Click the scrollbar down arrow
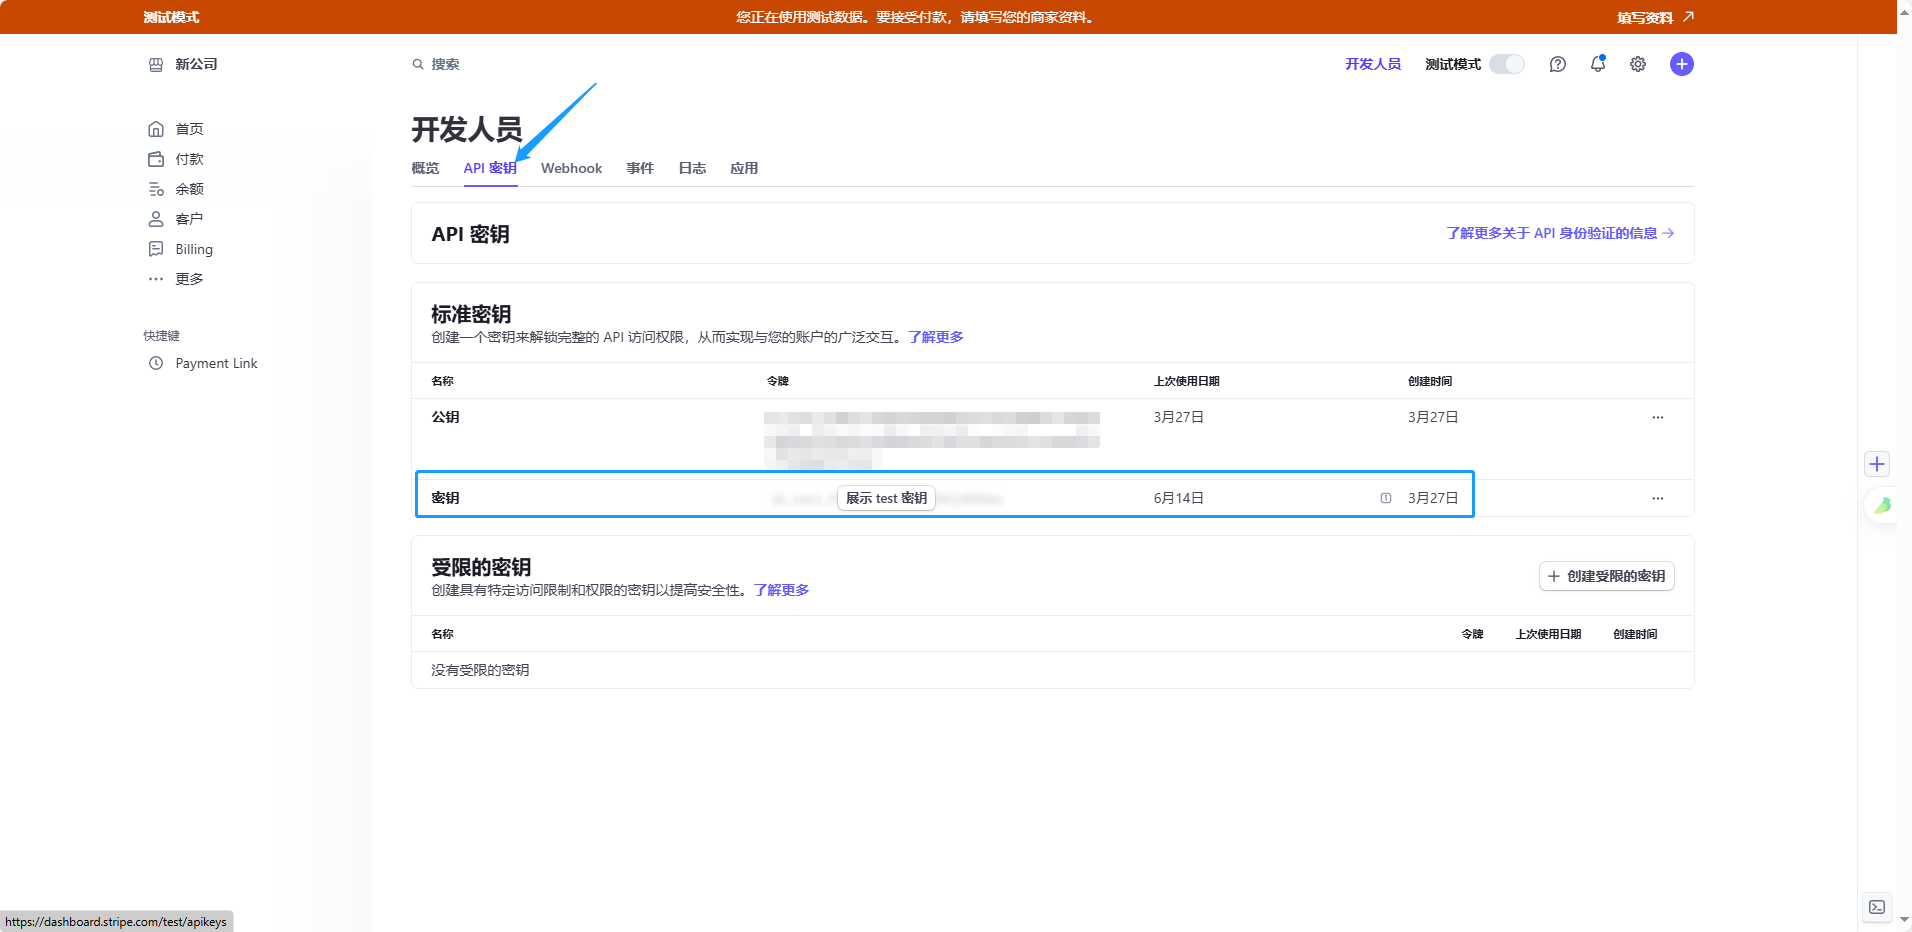 click(1904, 919)
